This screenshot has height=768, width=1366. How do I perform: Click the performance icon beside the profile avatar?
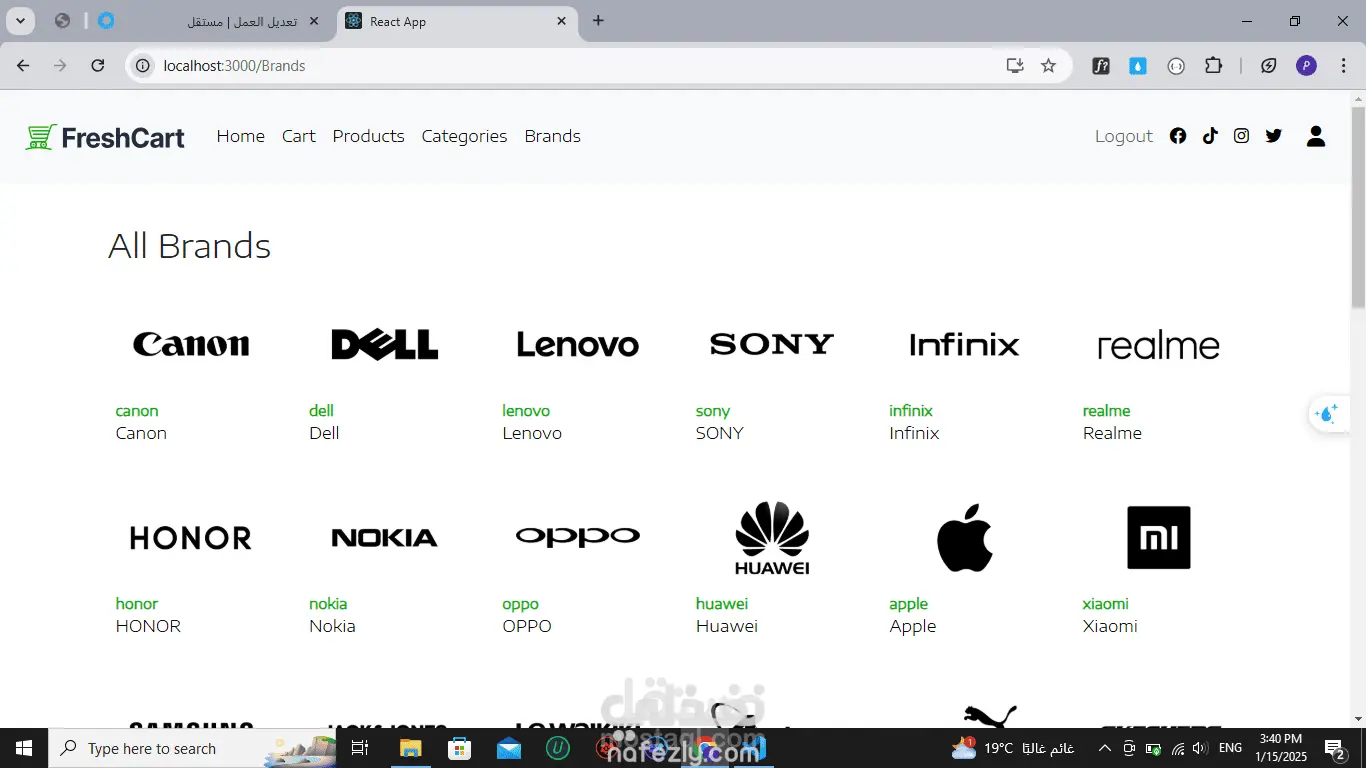coord(1268,66)
